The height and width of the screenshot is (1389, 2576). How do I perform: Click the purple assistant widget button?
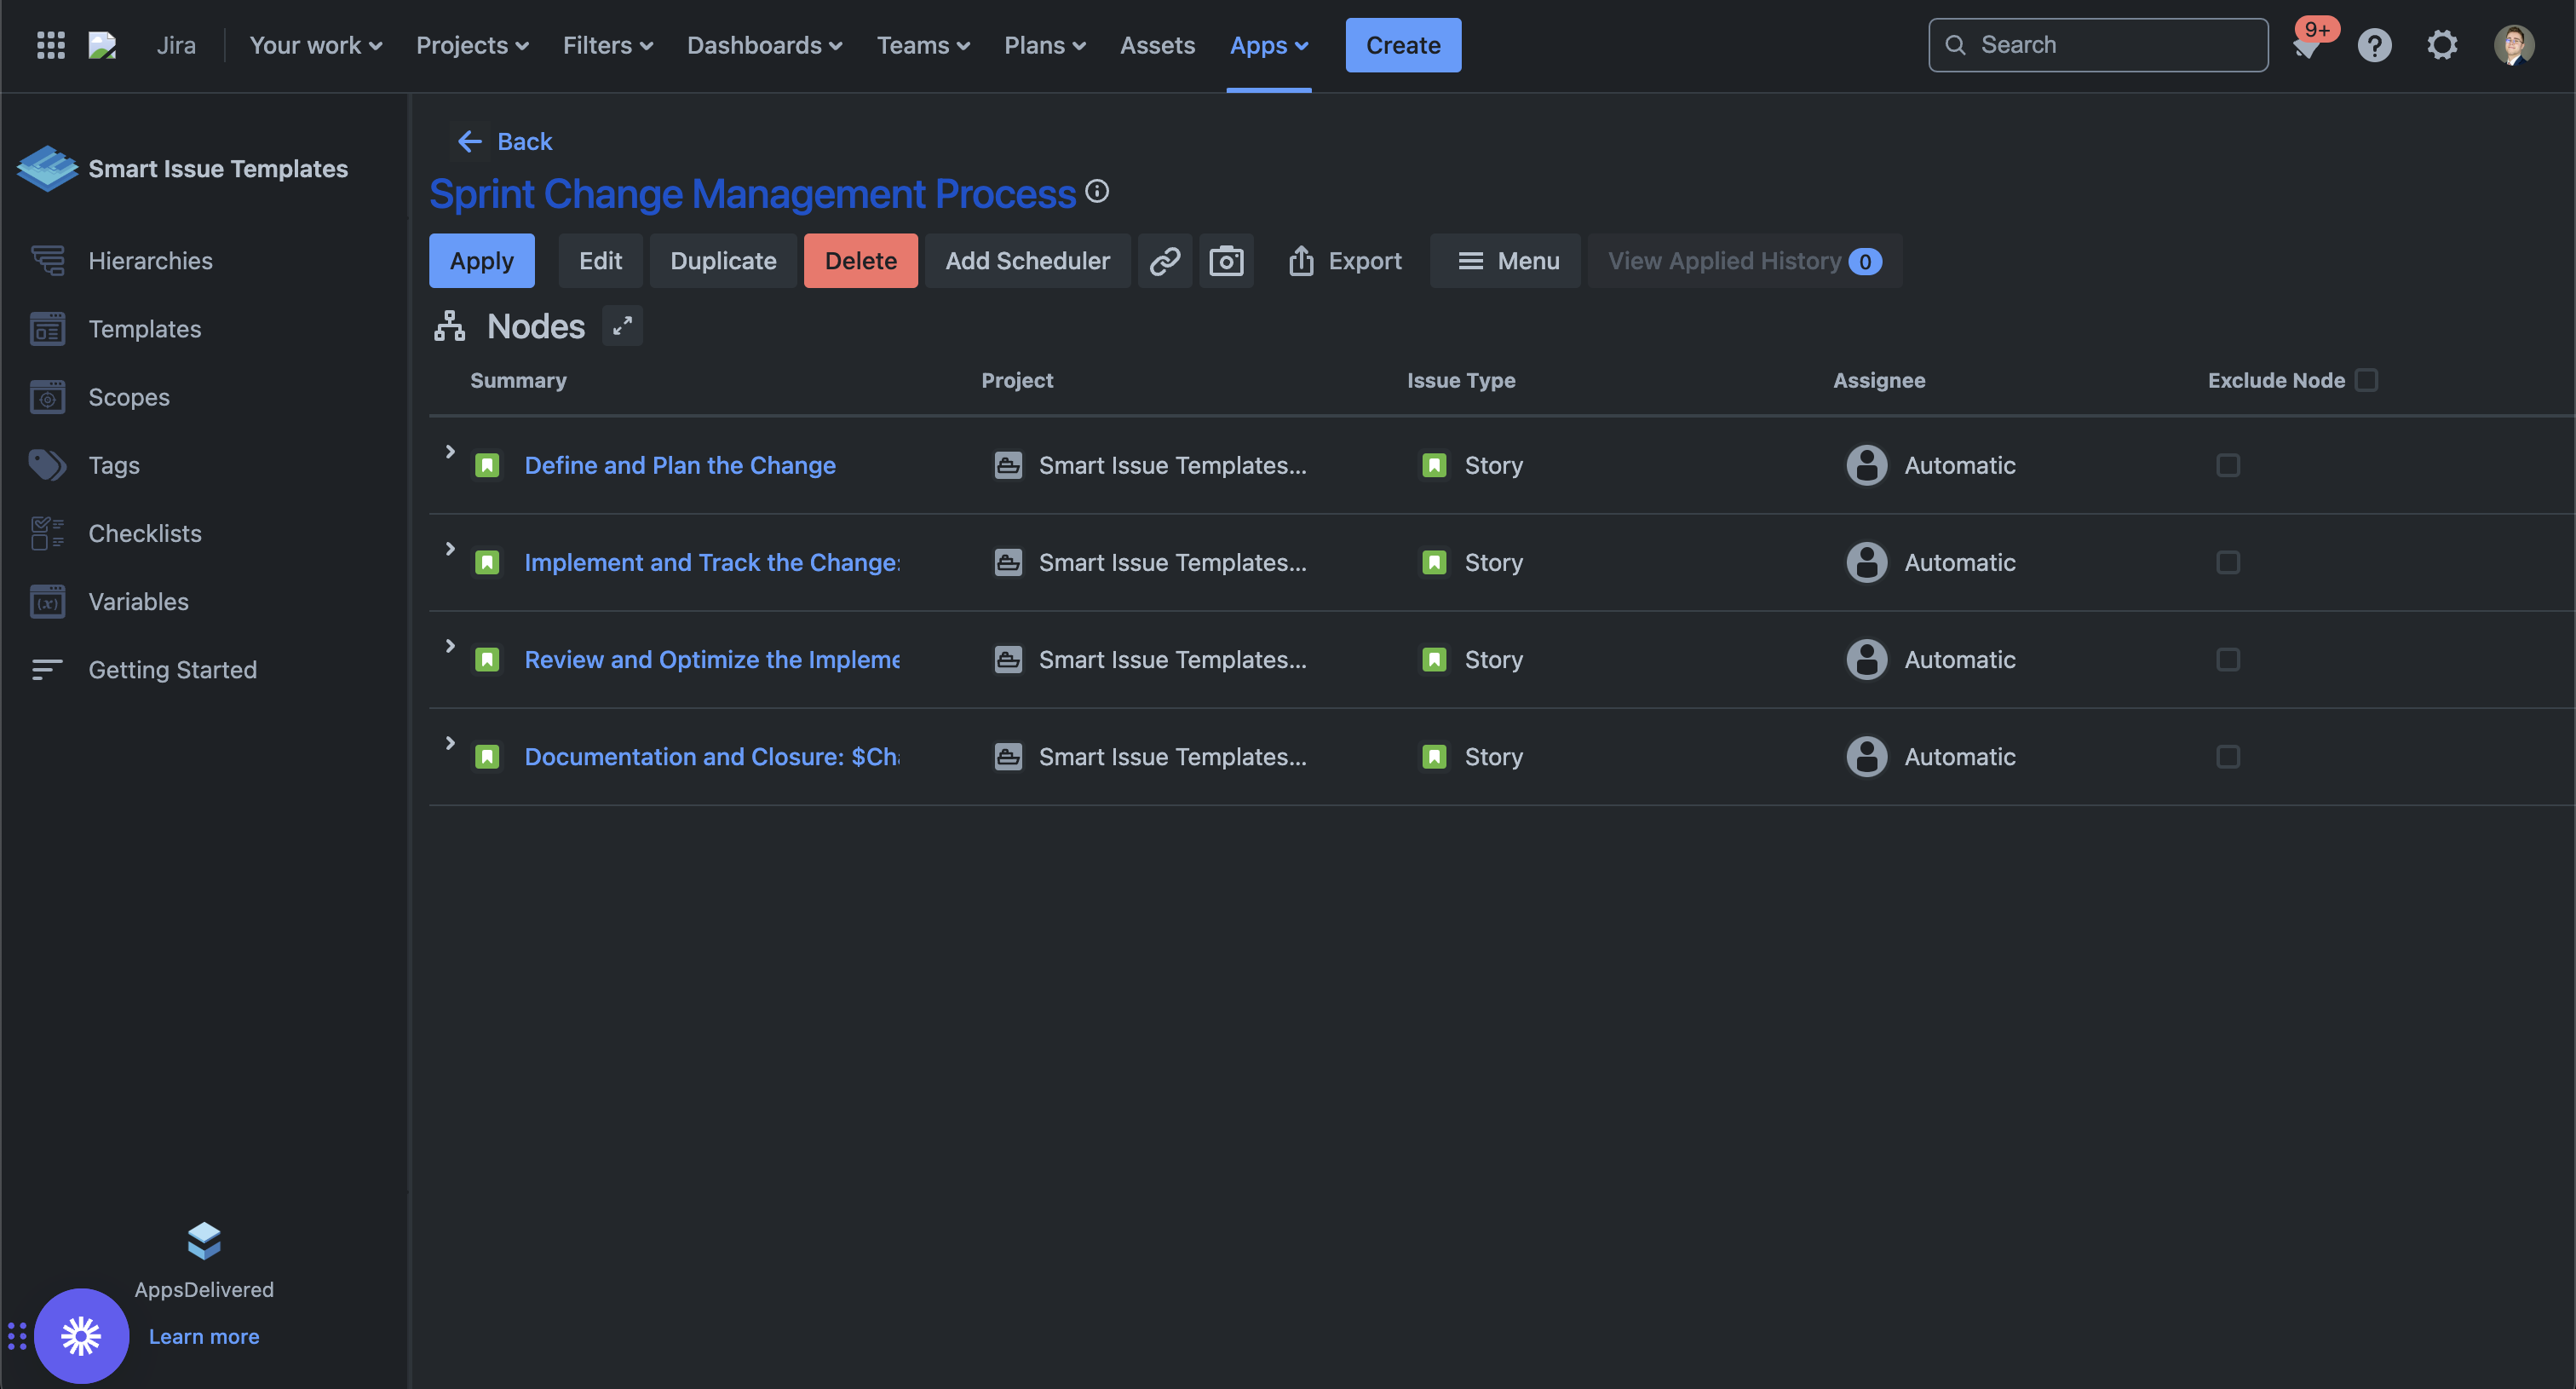pyautogui.click(x=81, y=1335)
